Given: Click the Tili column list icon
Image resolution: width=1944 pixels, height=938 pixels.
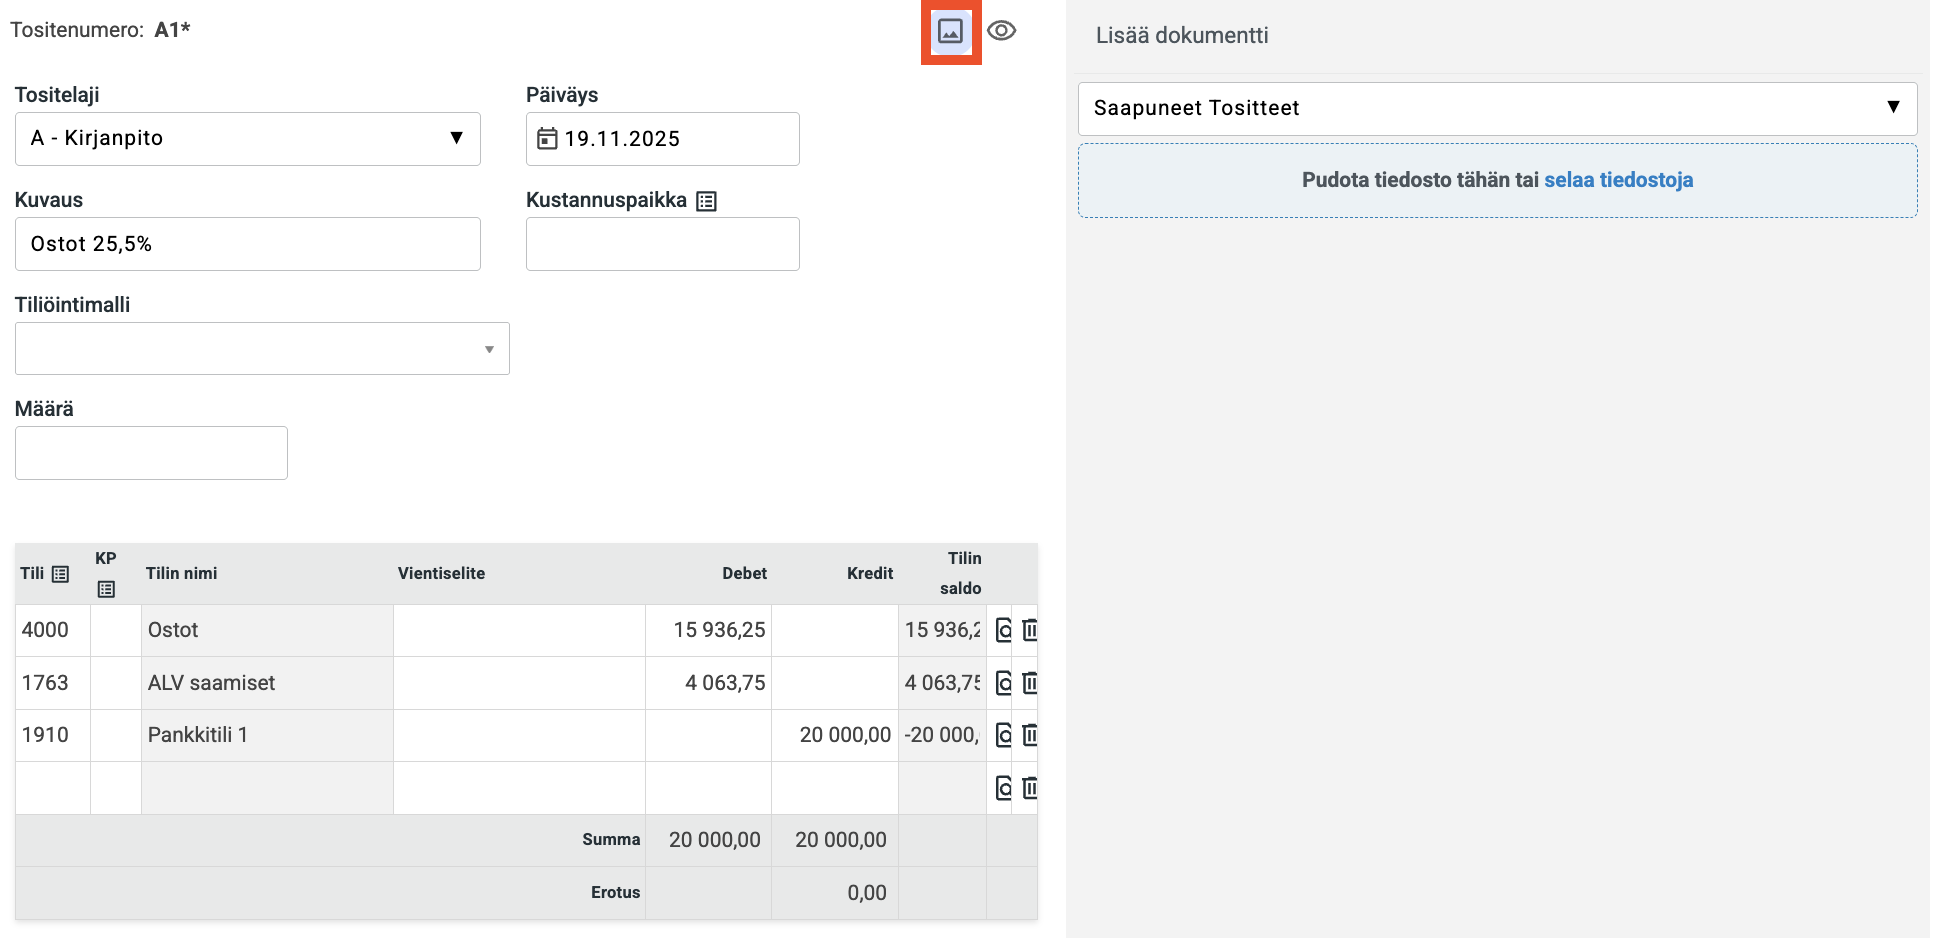Looking at the screenshot, I should tap(60, 574).
